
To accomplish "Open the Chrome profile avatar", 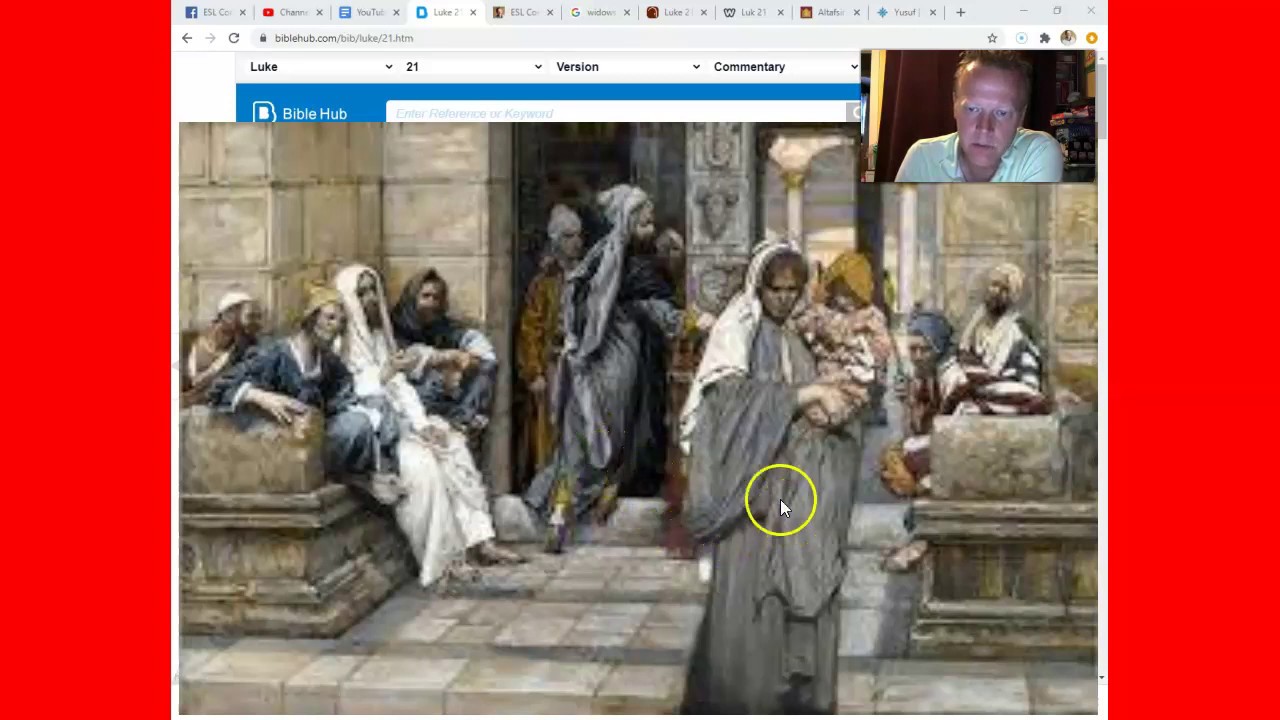I will [1068, 38].
